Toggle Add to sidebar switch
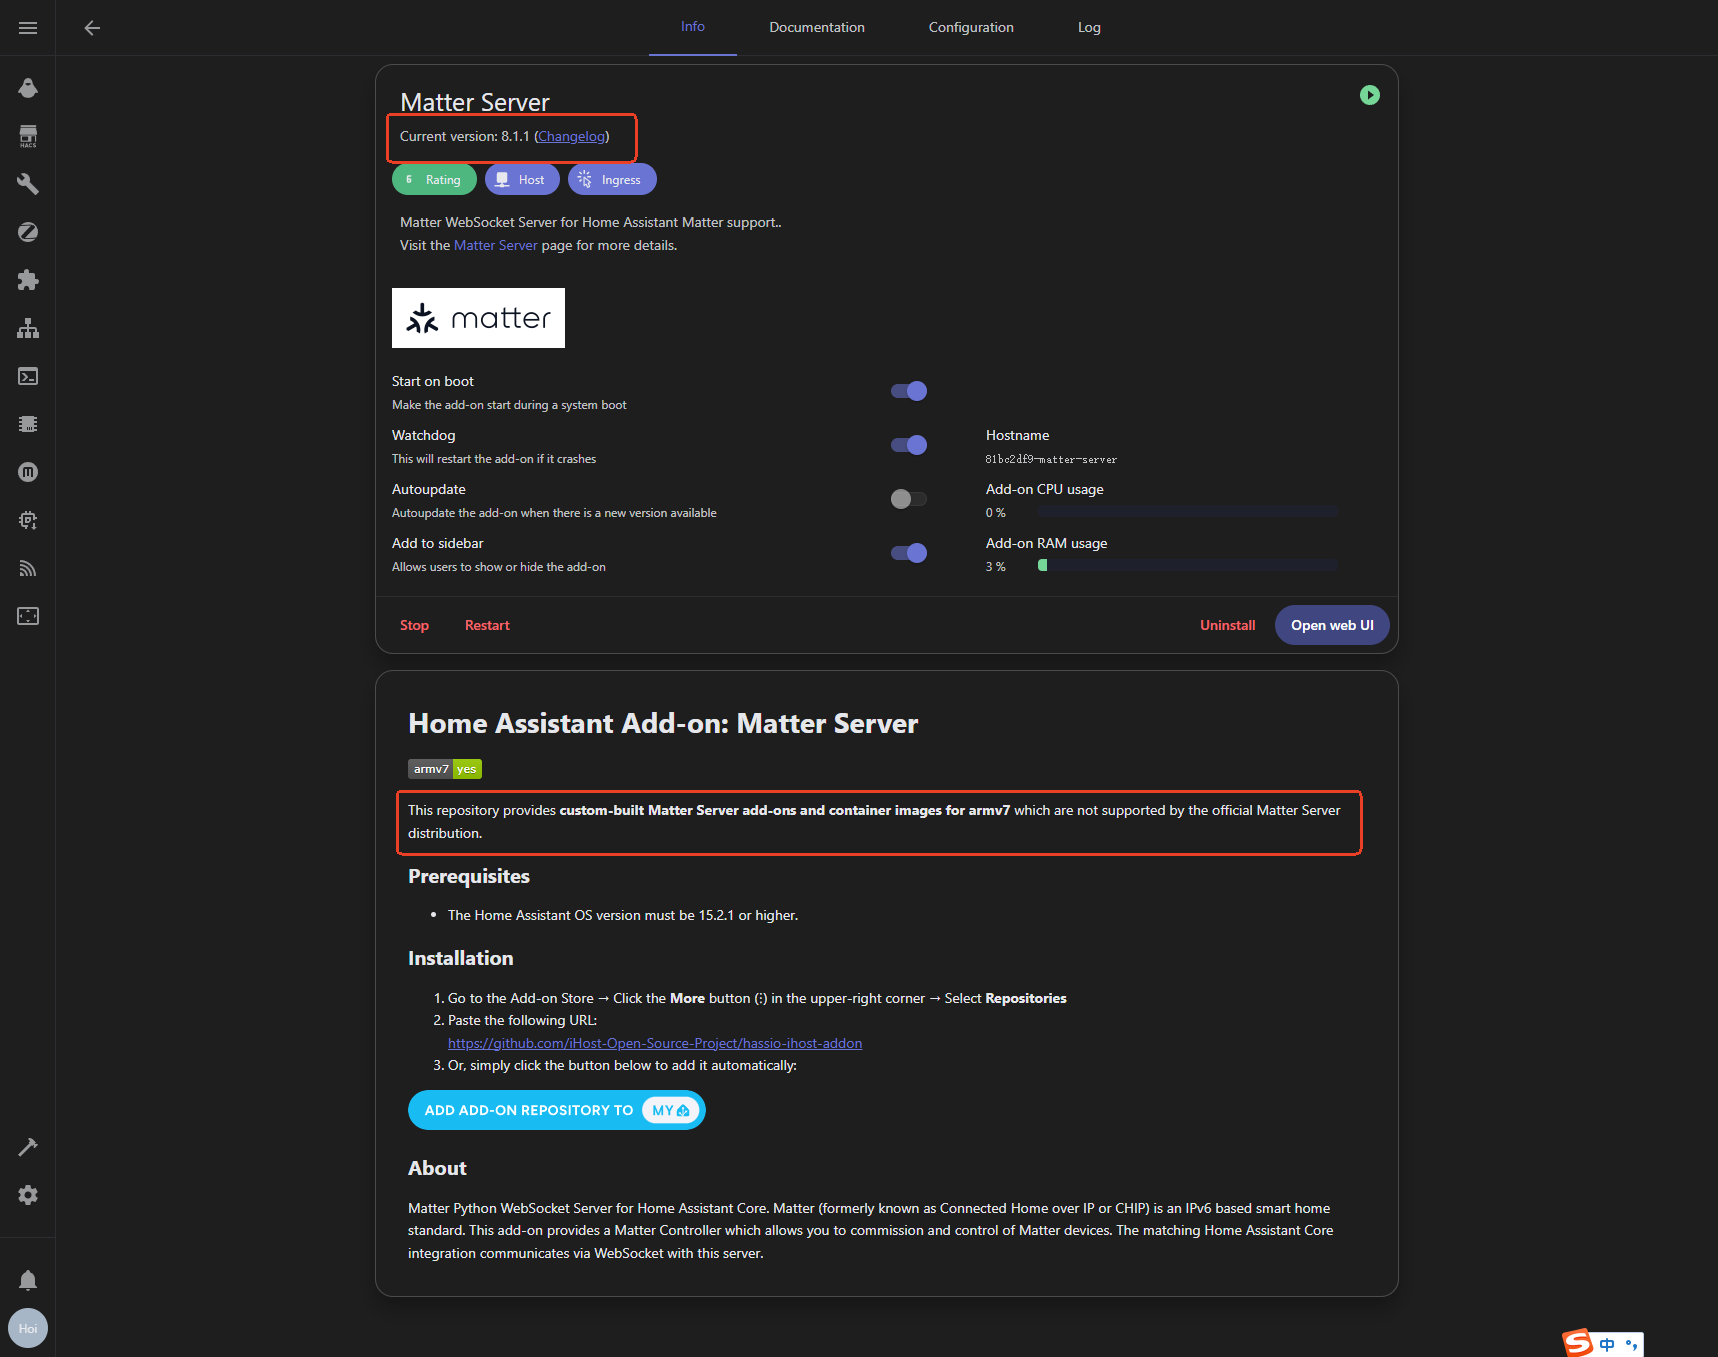 pyautogui.click(x=909, y=553)
